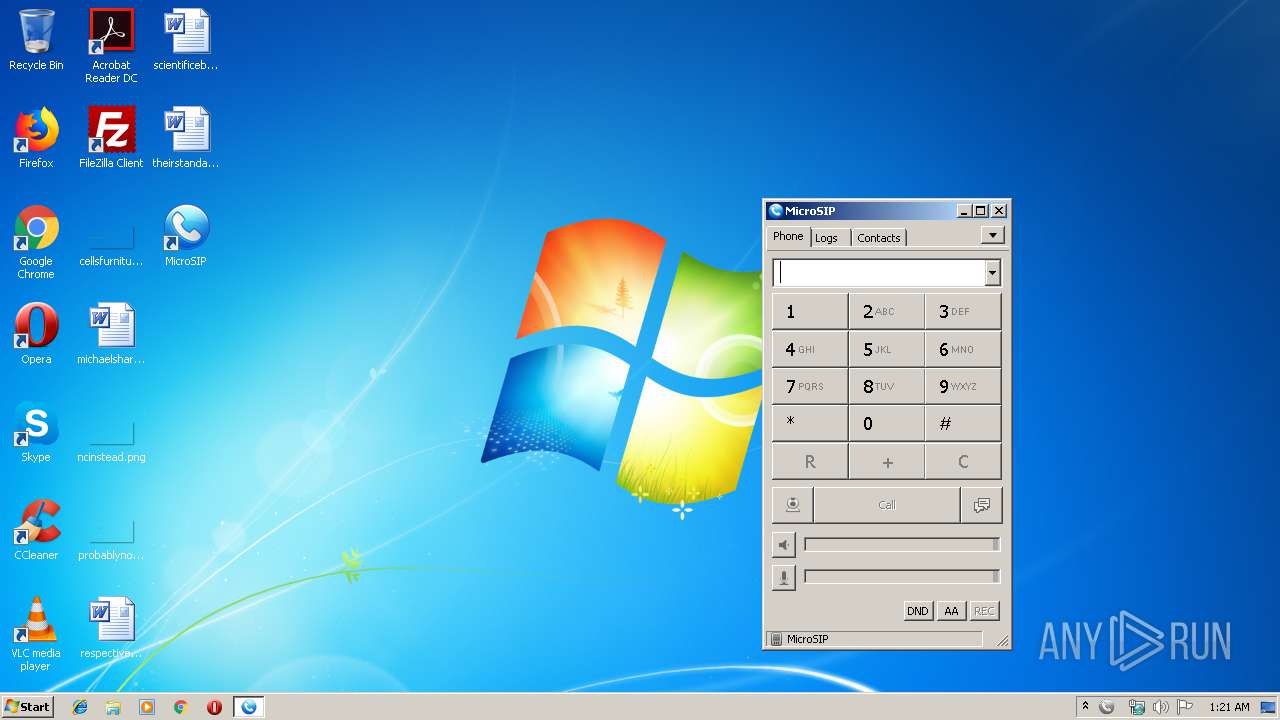Tap the star key on keypad

pos(809,423)
